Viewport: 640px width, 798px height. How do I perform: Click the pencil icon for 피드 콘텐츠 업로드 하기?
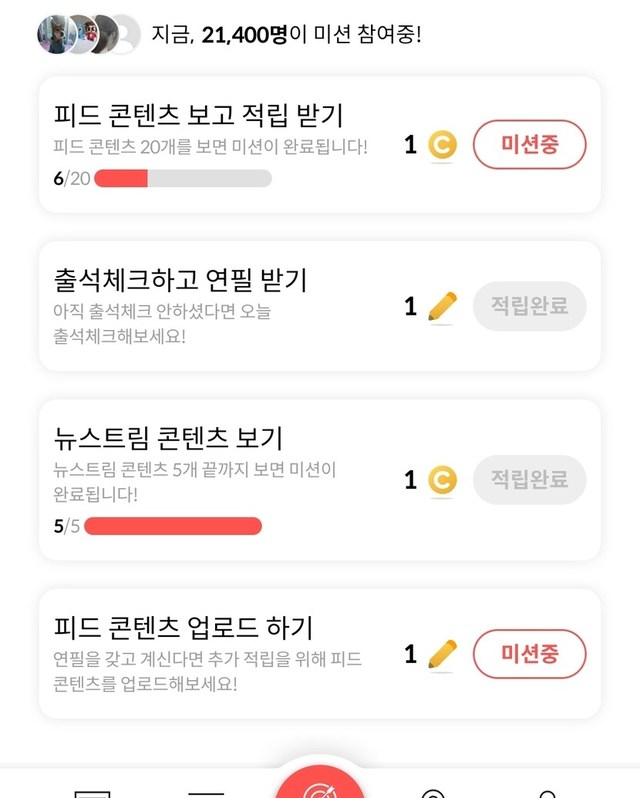[442, 655]
